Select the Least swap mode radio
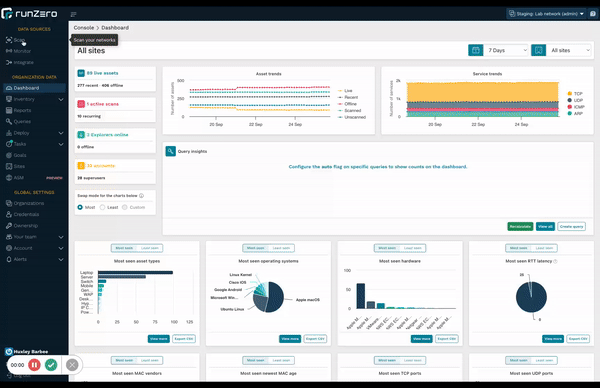 [x=102, y=207]
